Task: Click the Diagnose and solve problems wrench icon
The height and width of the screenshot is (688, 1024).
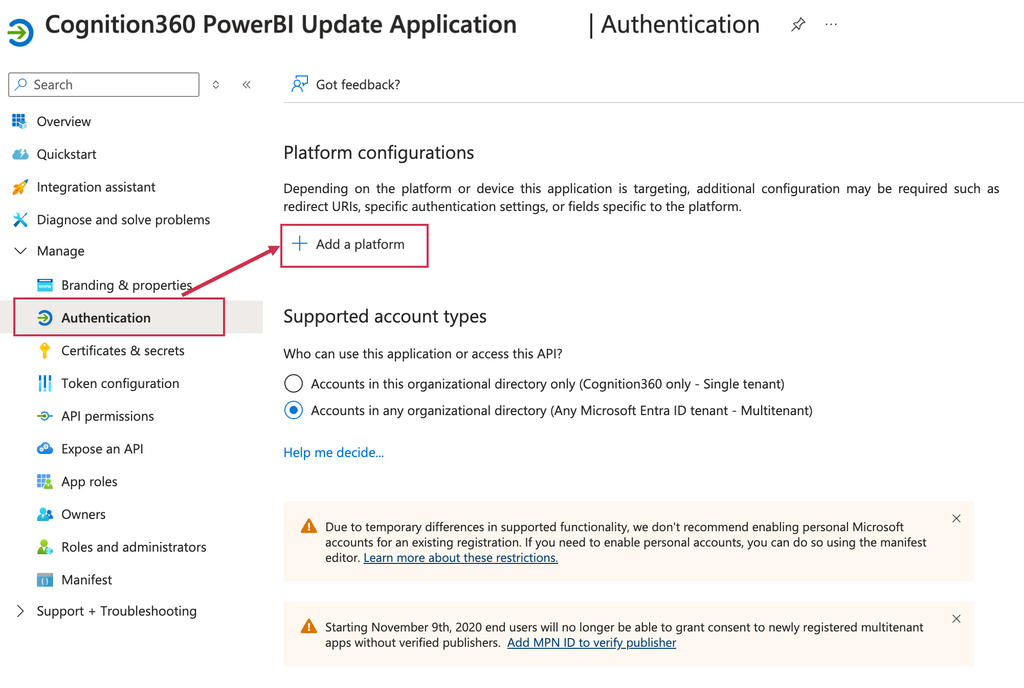Action: [x=20, y=219]
